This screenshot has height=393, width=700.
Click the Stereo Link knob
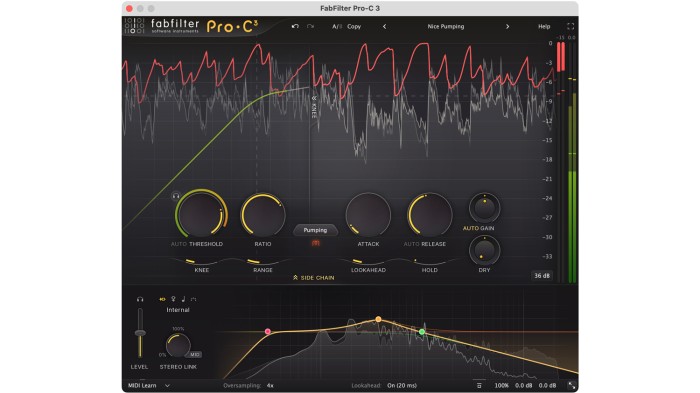[178, 345]
